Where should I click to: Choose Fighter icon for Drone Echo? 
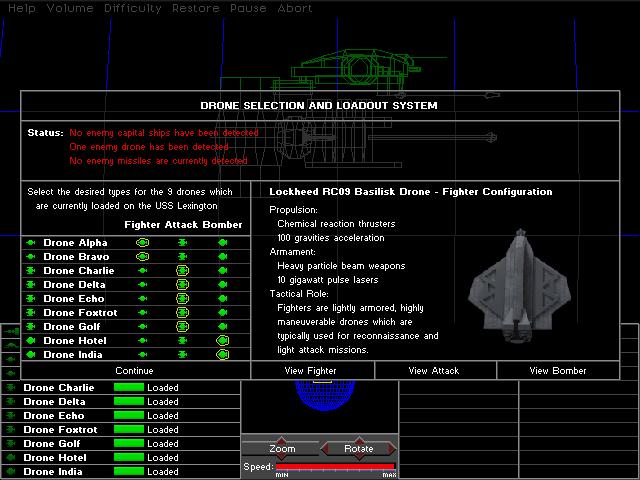142,298
